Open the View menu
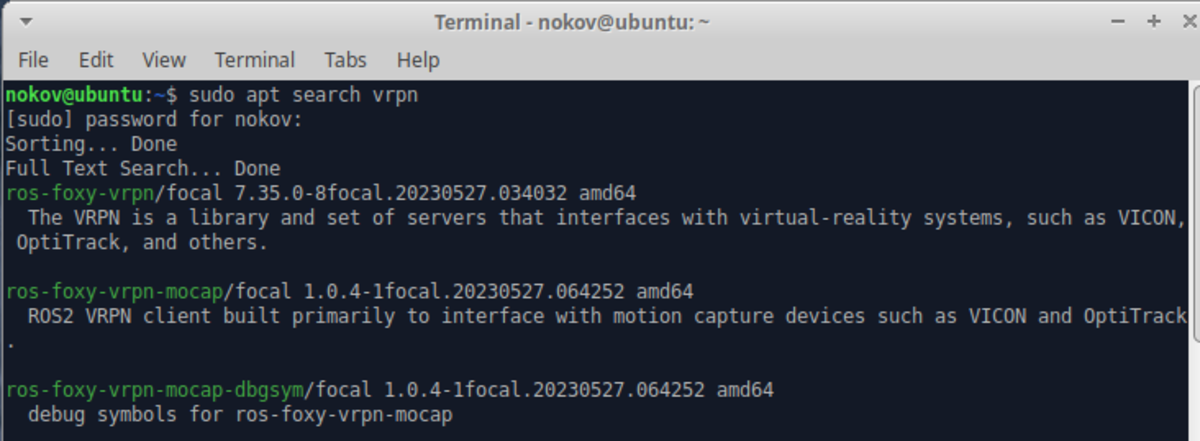The image size is (1200, 441). (x=164, y=60)
